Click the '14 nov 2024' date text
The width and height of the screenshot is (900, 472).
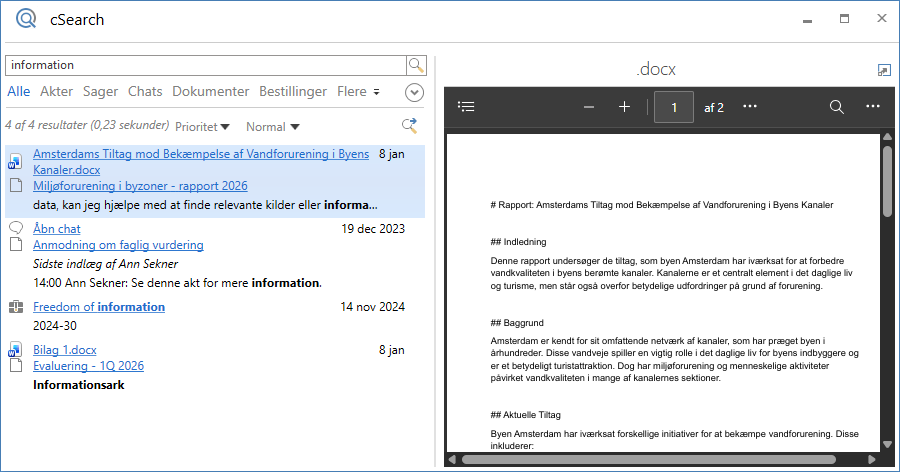click(x=373, y=307)
